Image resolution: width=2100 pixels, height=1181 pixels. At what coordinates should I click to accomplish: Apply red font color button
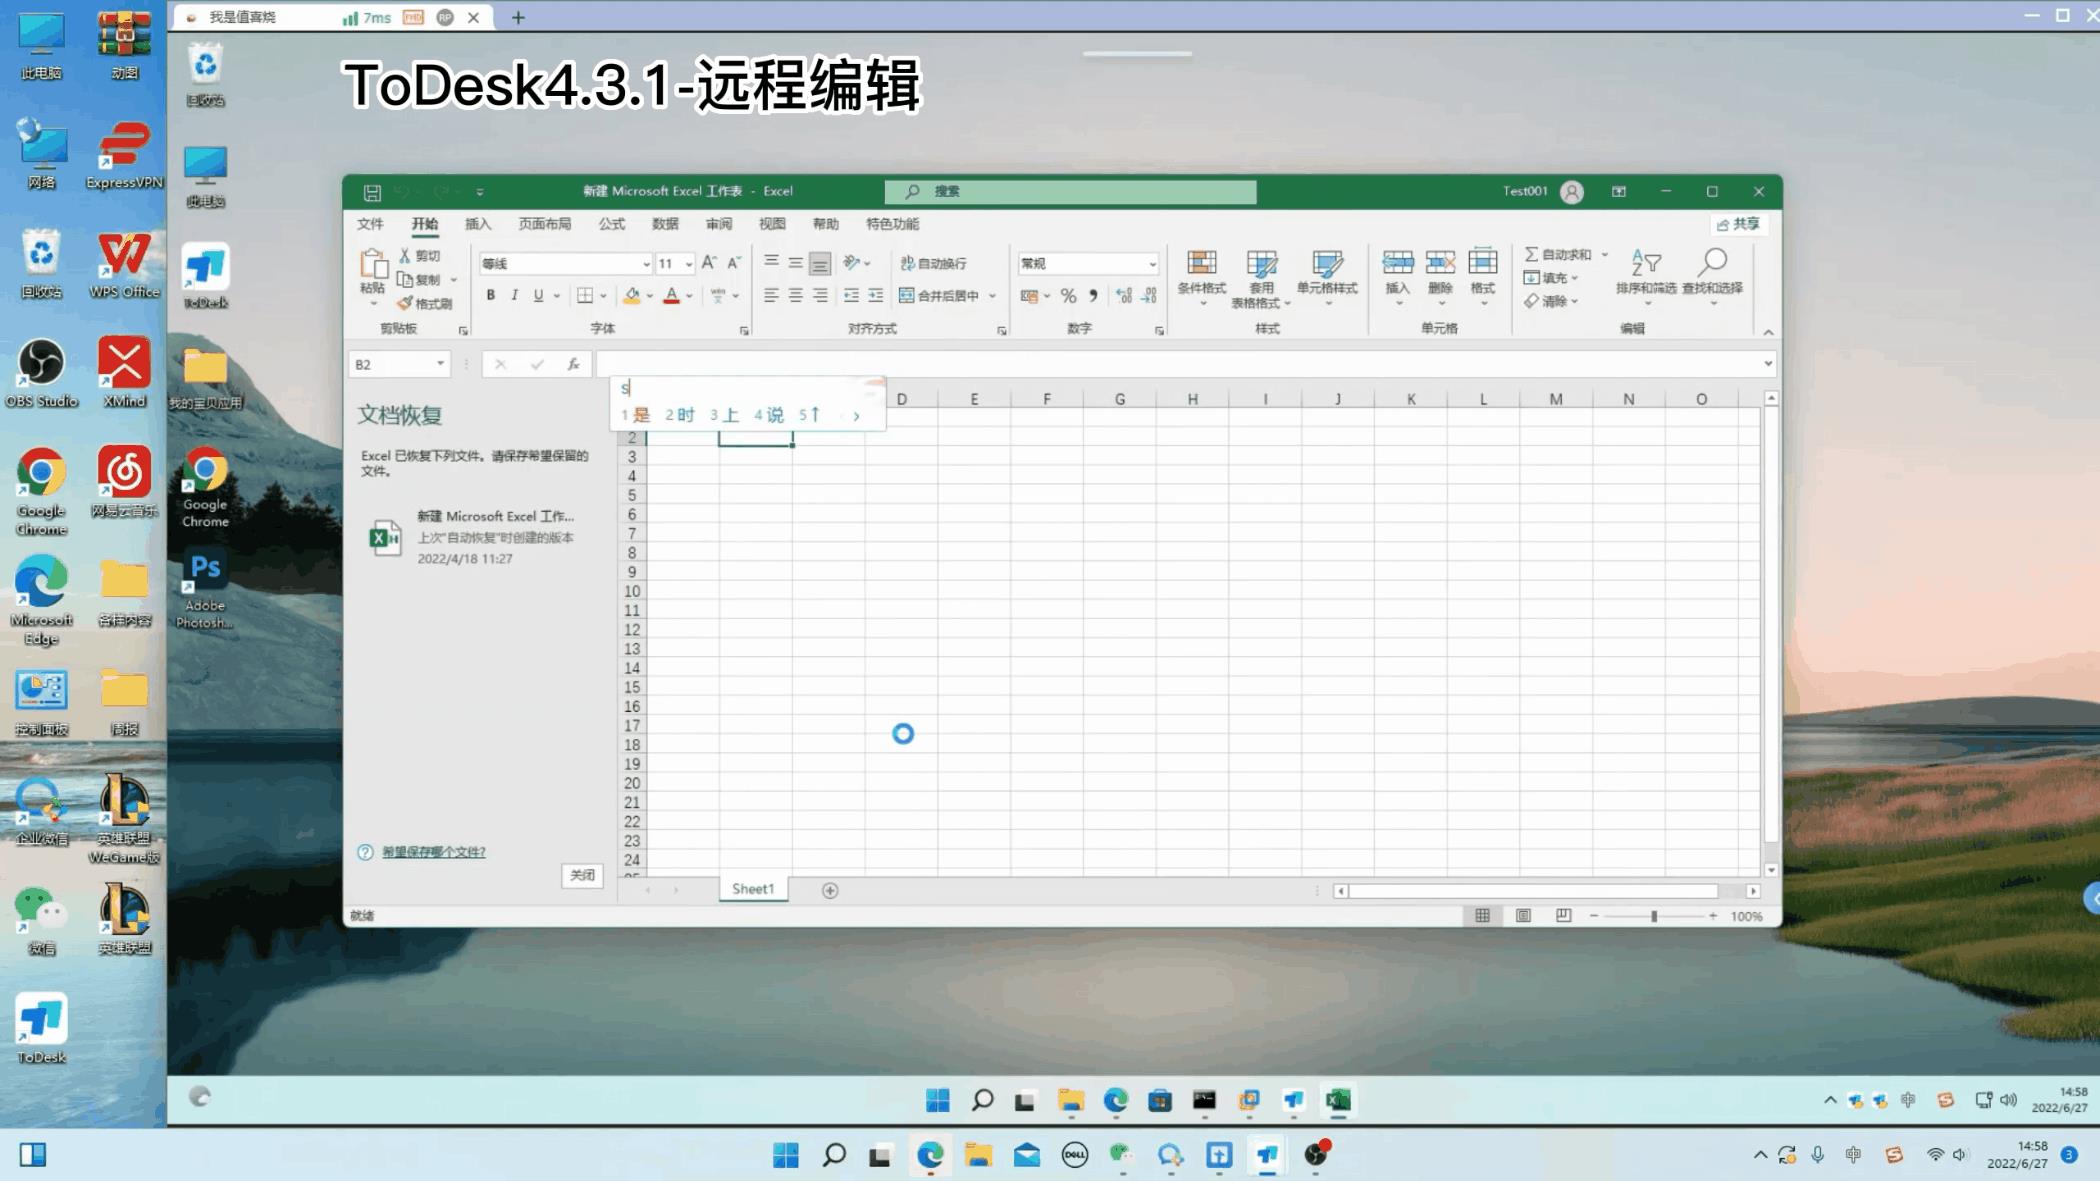coord(671,295)
